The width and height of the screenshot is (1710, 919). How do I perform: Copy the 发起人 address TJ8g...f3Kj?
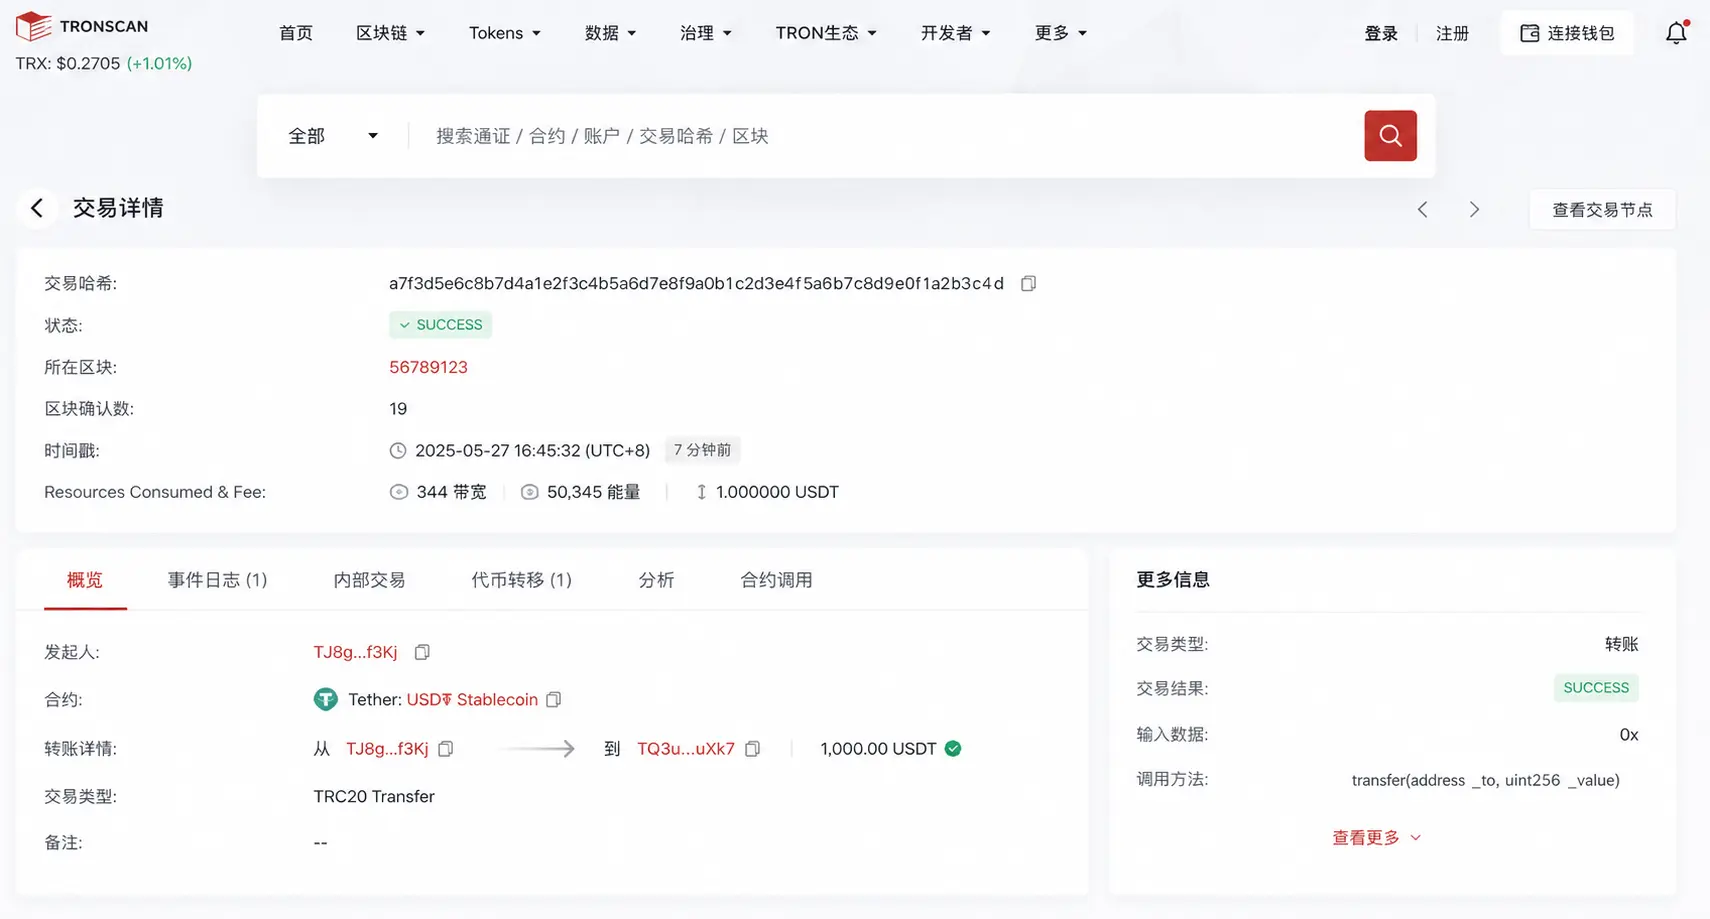point(422,652)
